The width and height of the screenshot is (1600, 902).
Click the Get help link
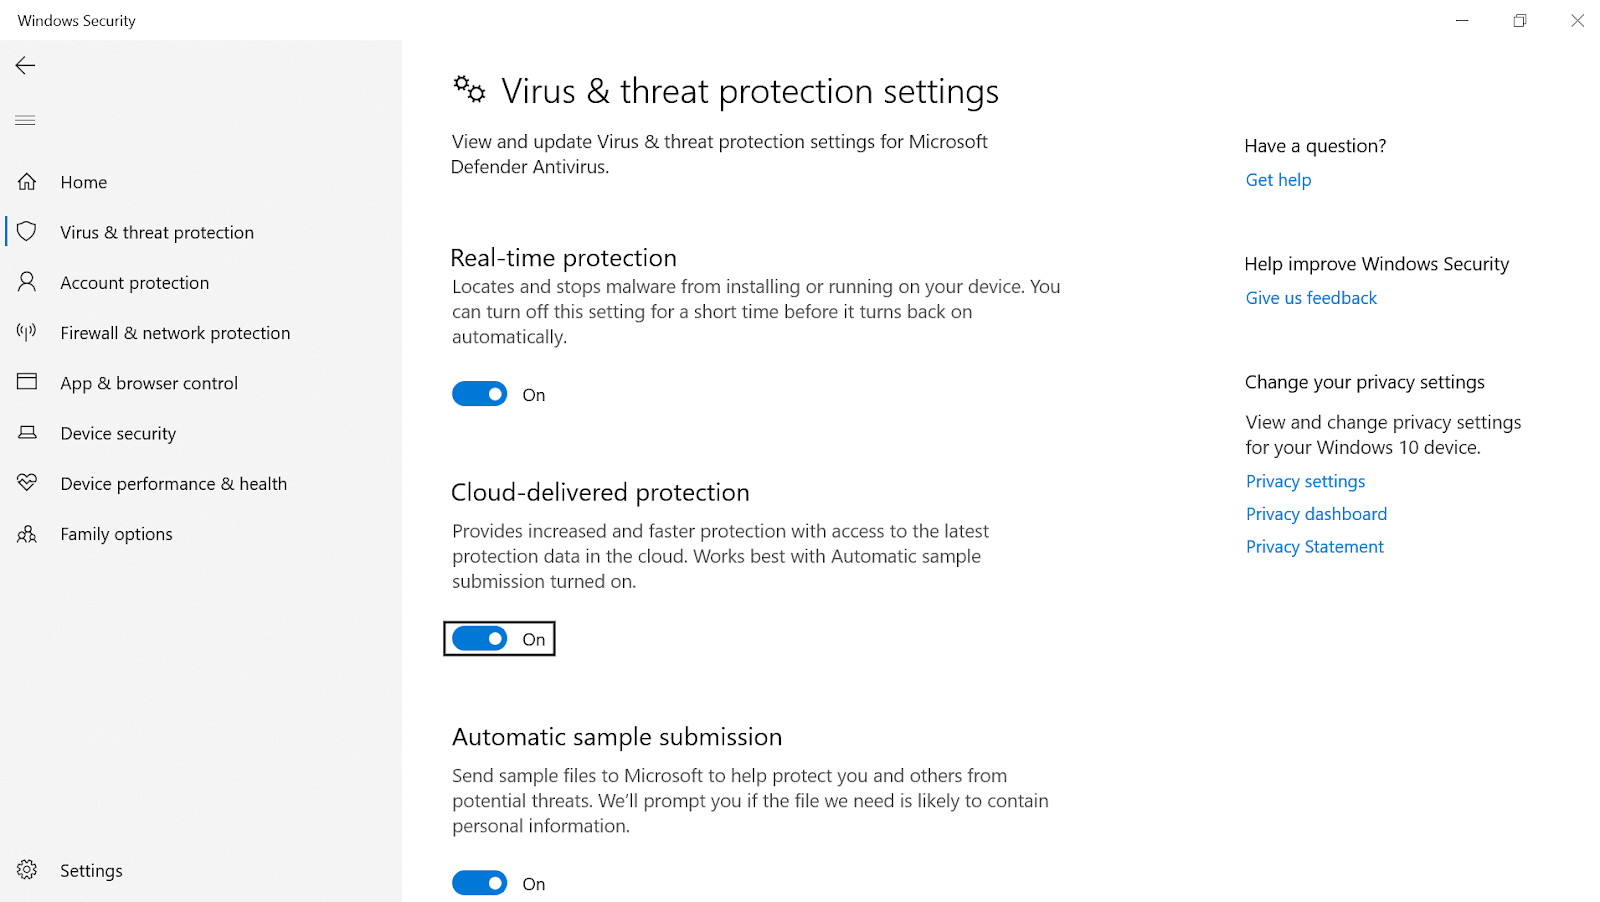click(1278, 179)
